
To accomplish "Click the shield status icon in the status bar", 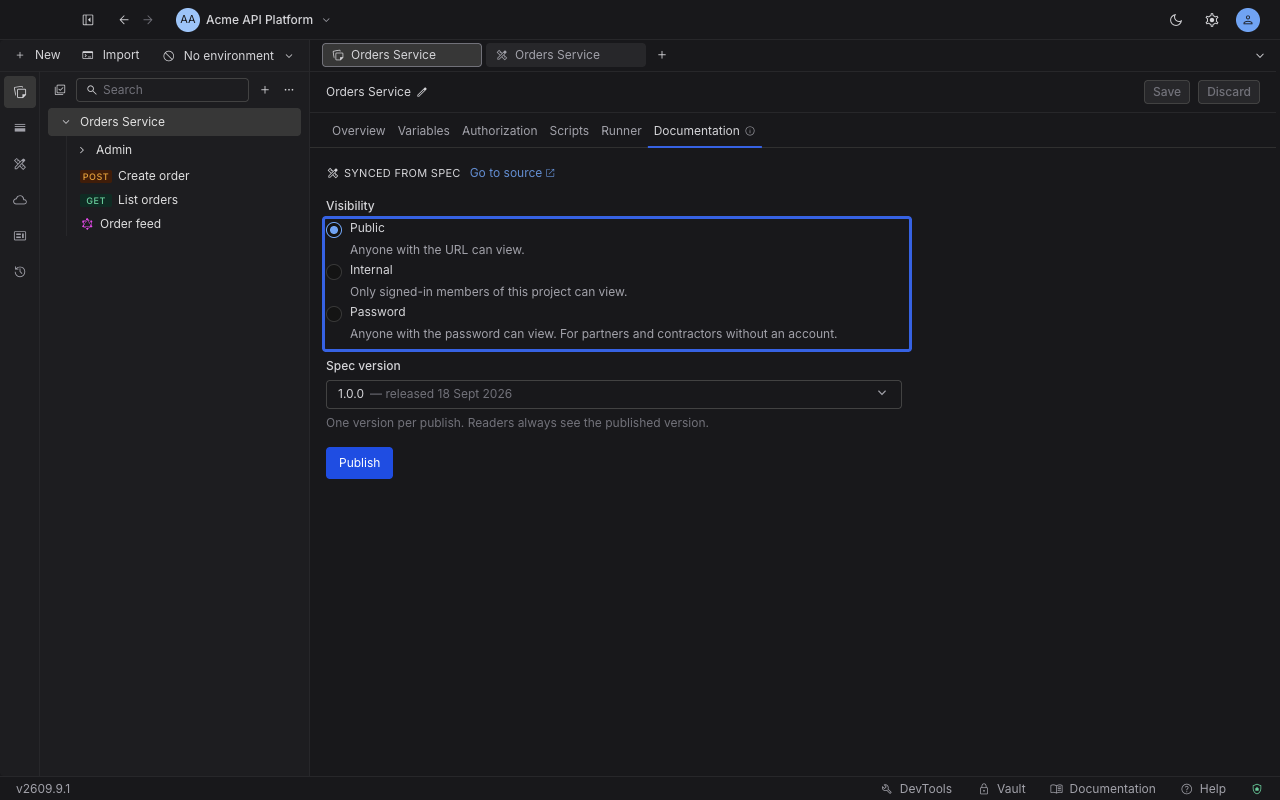I will (1257, 789).
